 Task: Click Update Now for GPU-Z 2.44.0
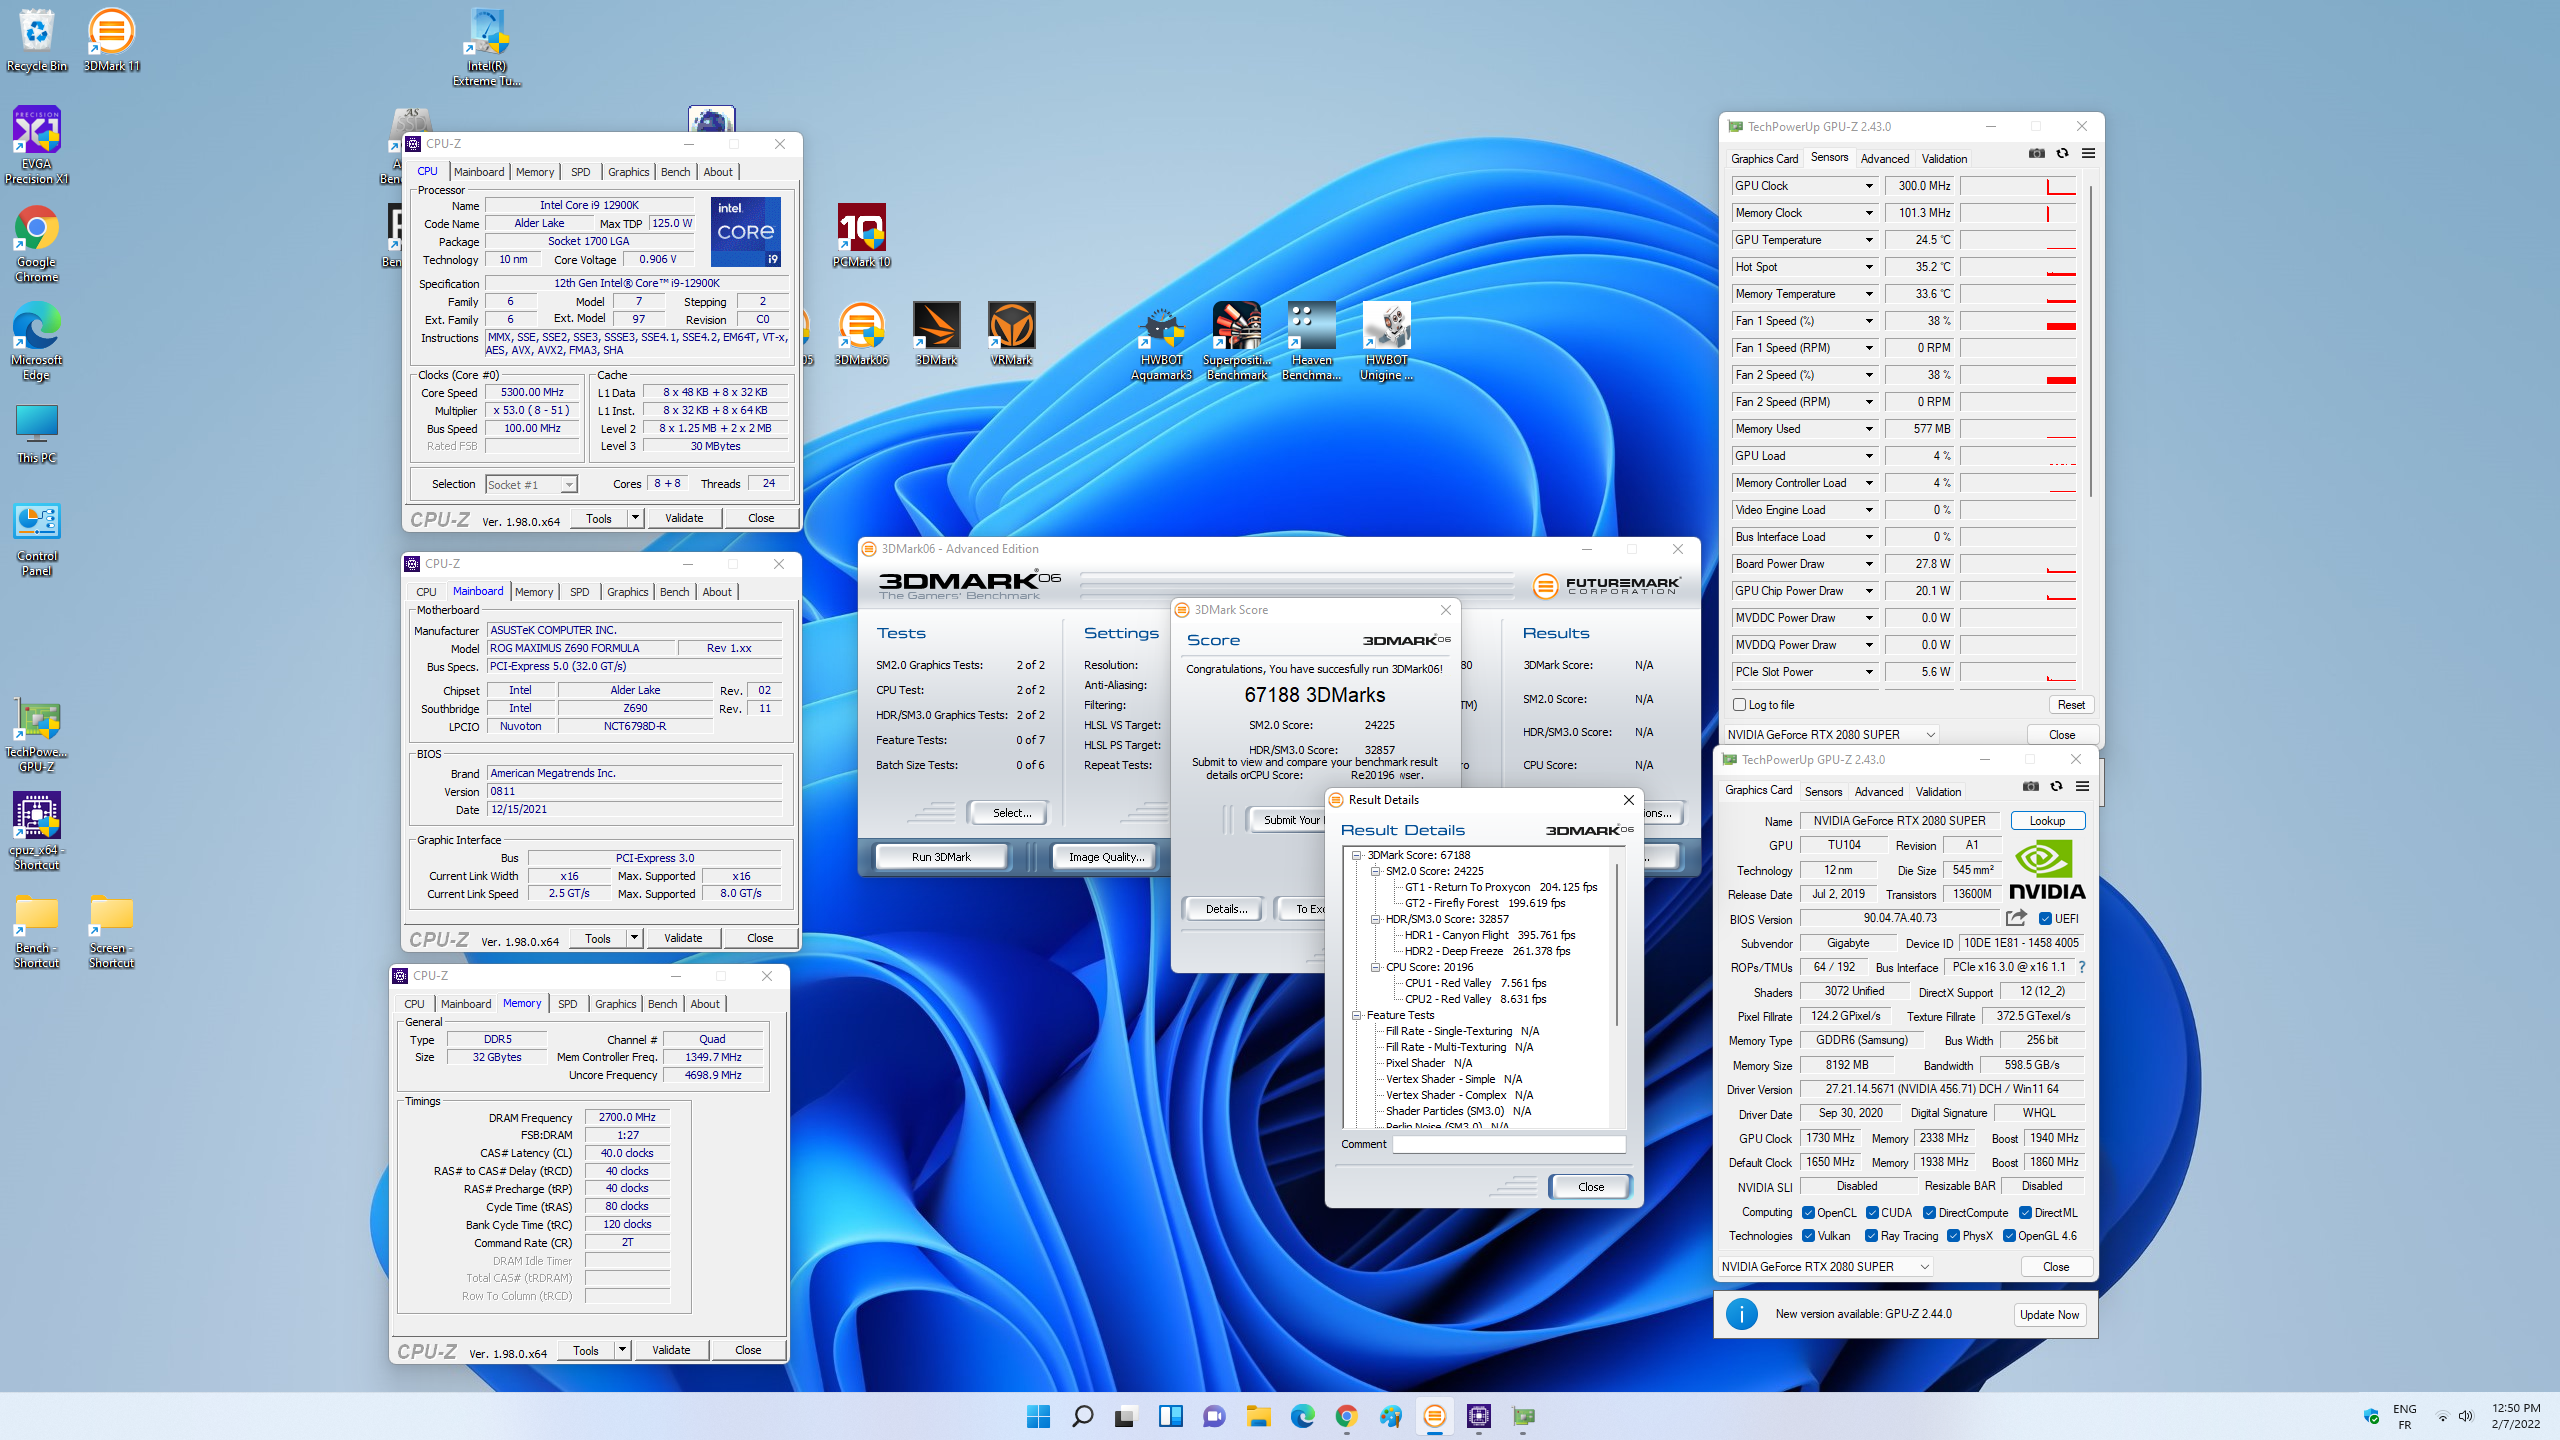(2049, 1314)
